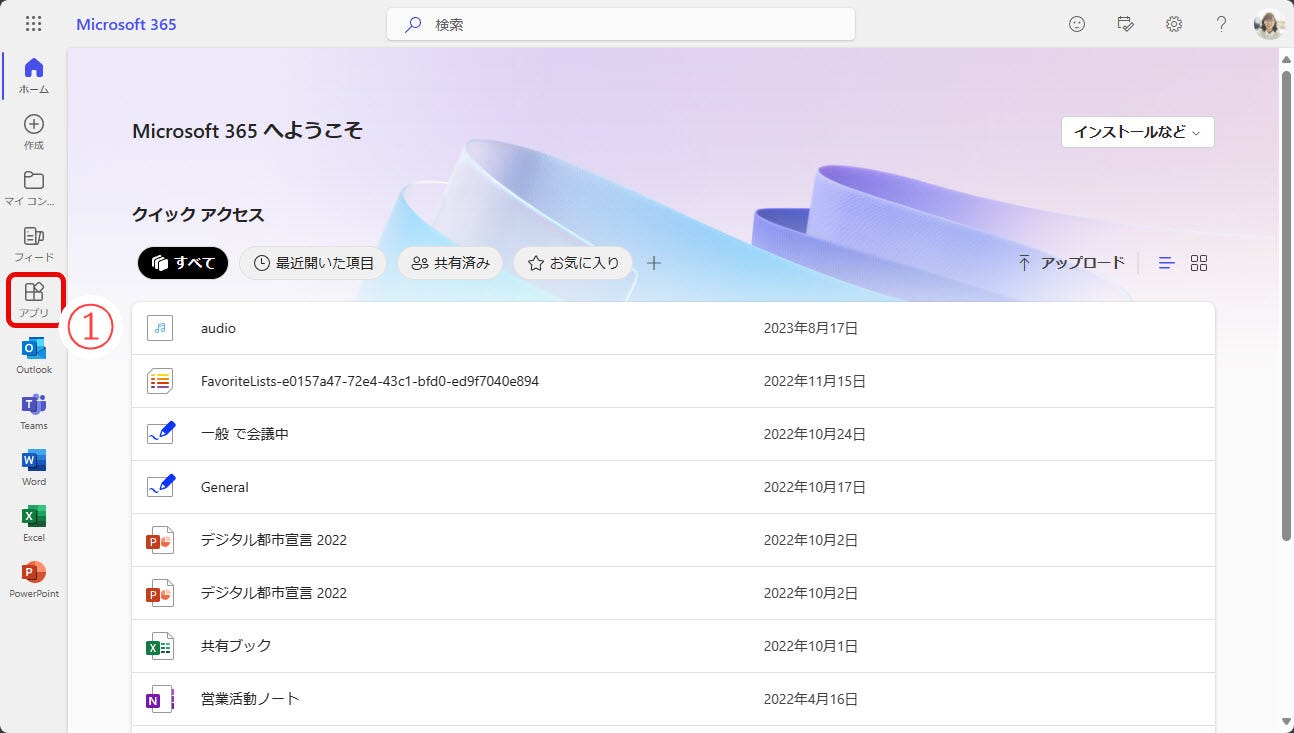
Task: Open the help question mark
Action: pos(1221,24)
